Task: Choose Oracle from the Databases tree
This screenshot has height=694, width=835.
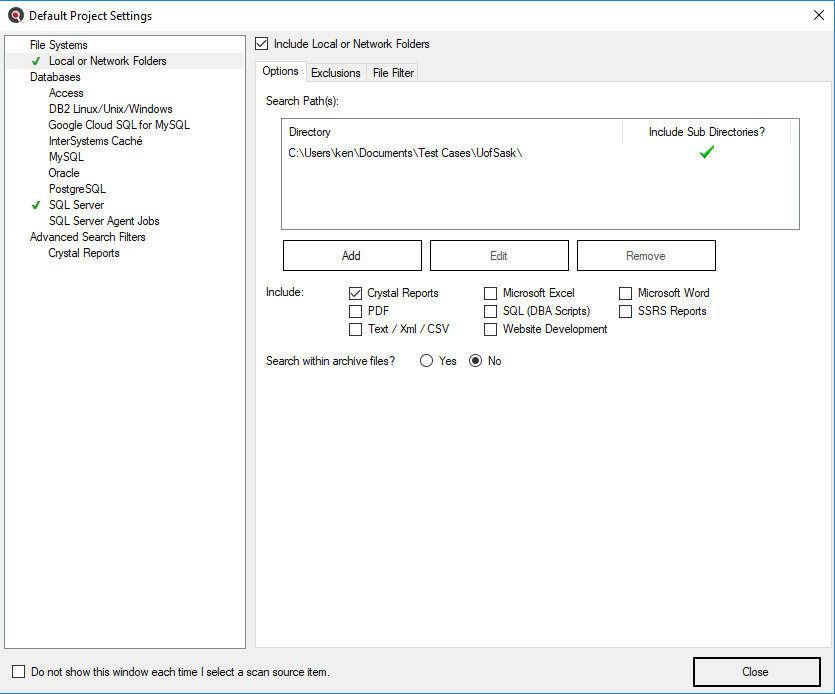Action: [x=64, y=173]
